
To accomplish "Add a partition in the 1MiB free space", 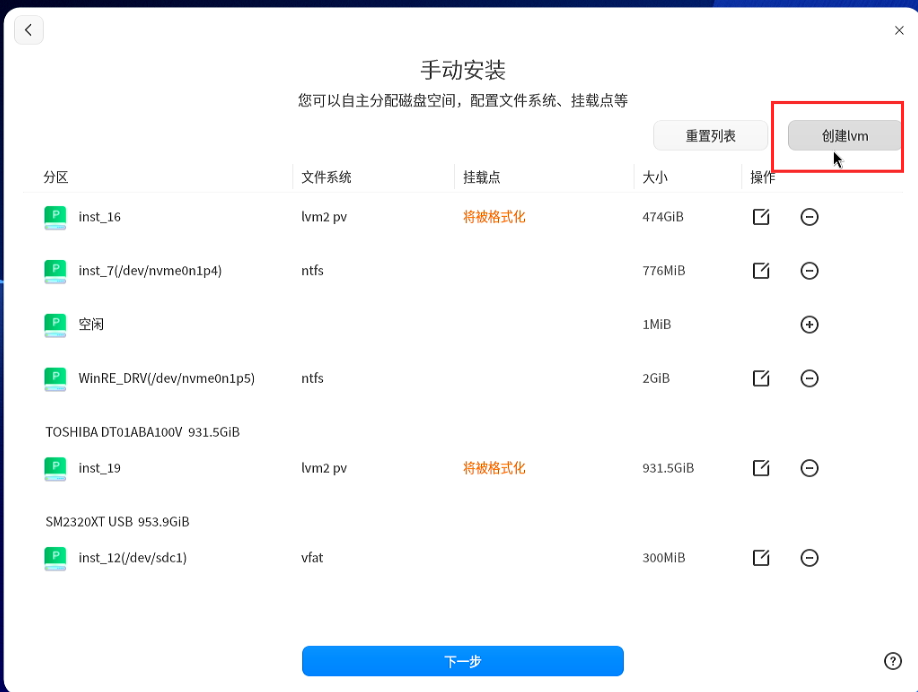I will [809, 324].
